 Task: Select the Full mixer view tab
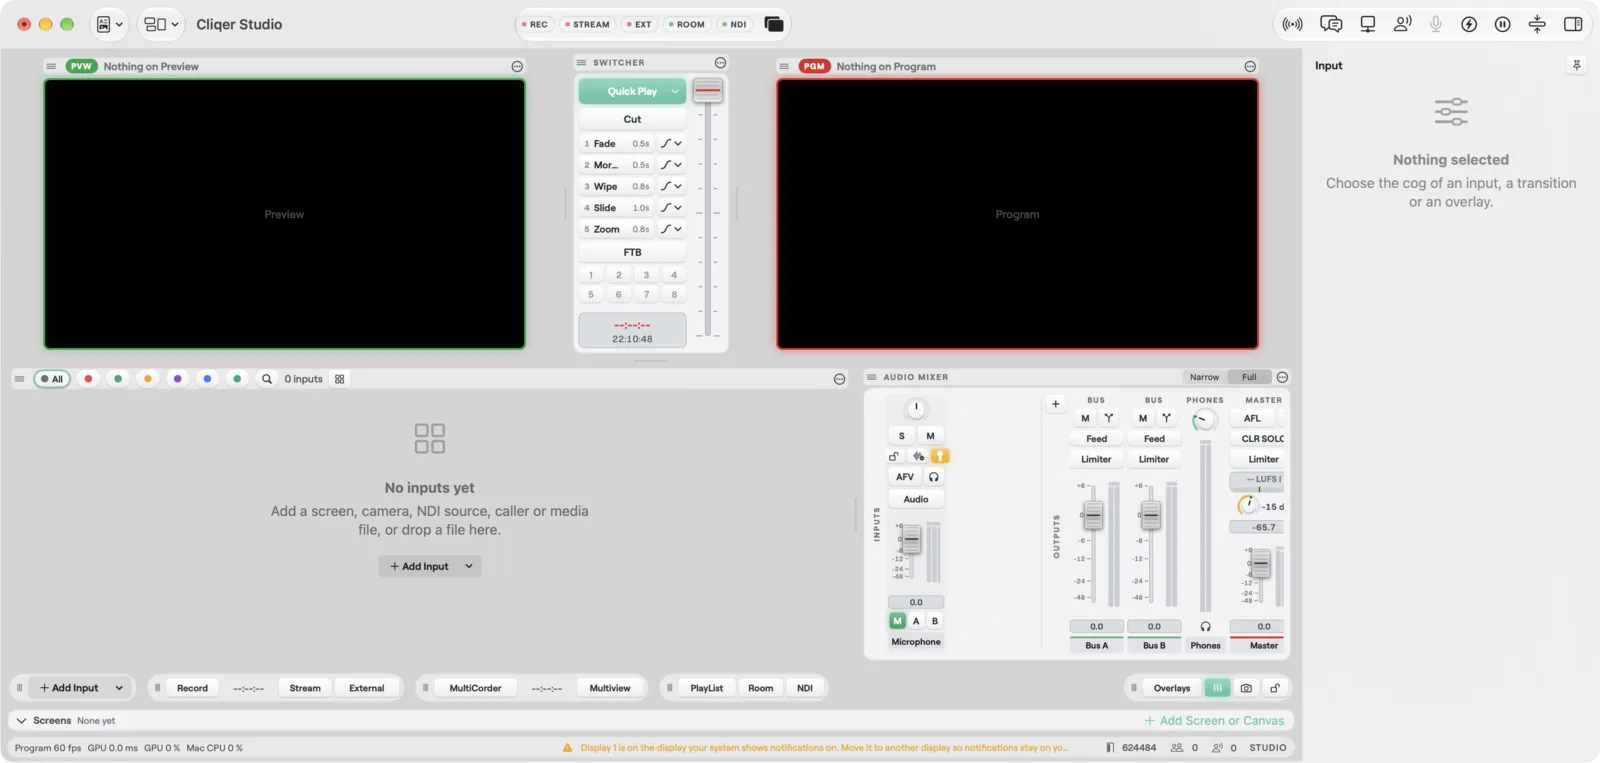pyautogui.click(x=1249, y=377)
